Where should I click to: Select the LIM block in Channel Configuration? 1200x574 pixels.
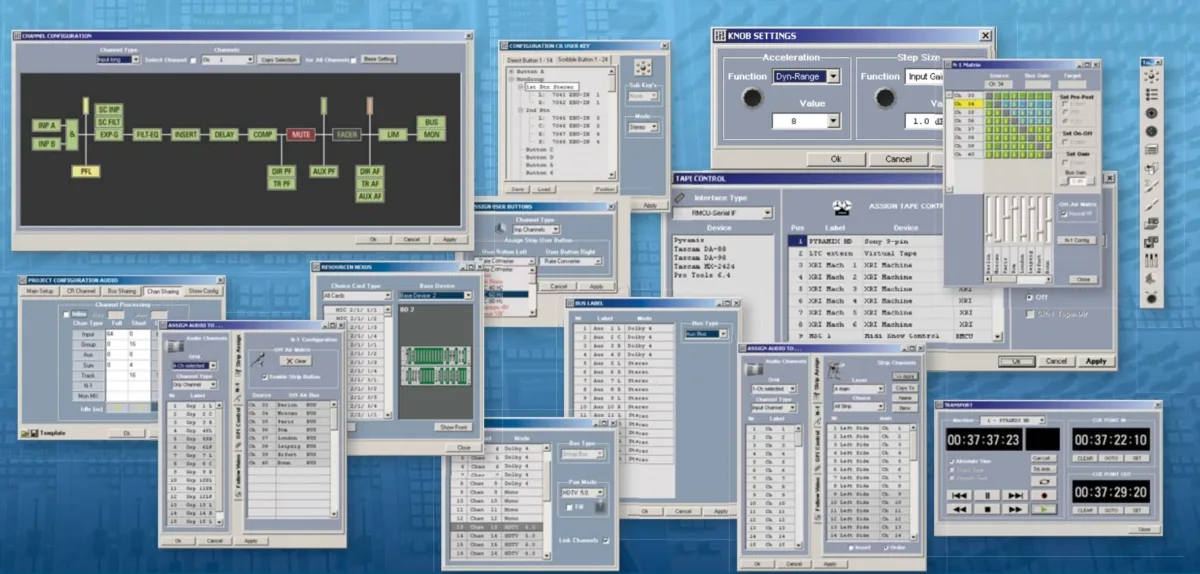[x=393, y=134]
